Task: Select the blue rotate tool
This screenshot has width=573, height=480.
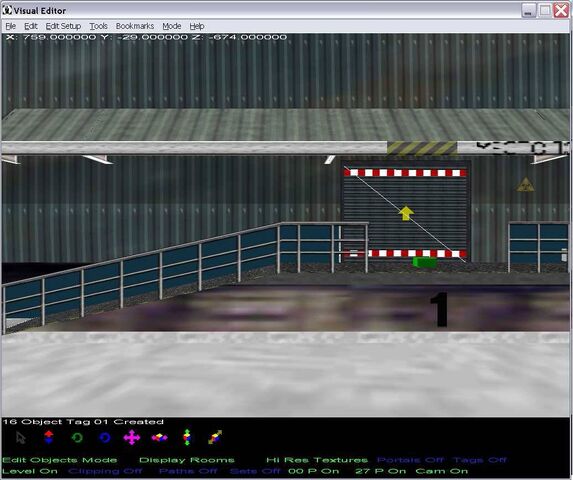Action: pos(105,437)
